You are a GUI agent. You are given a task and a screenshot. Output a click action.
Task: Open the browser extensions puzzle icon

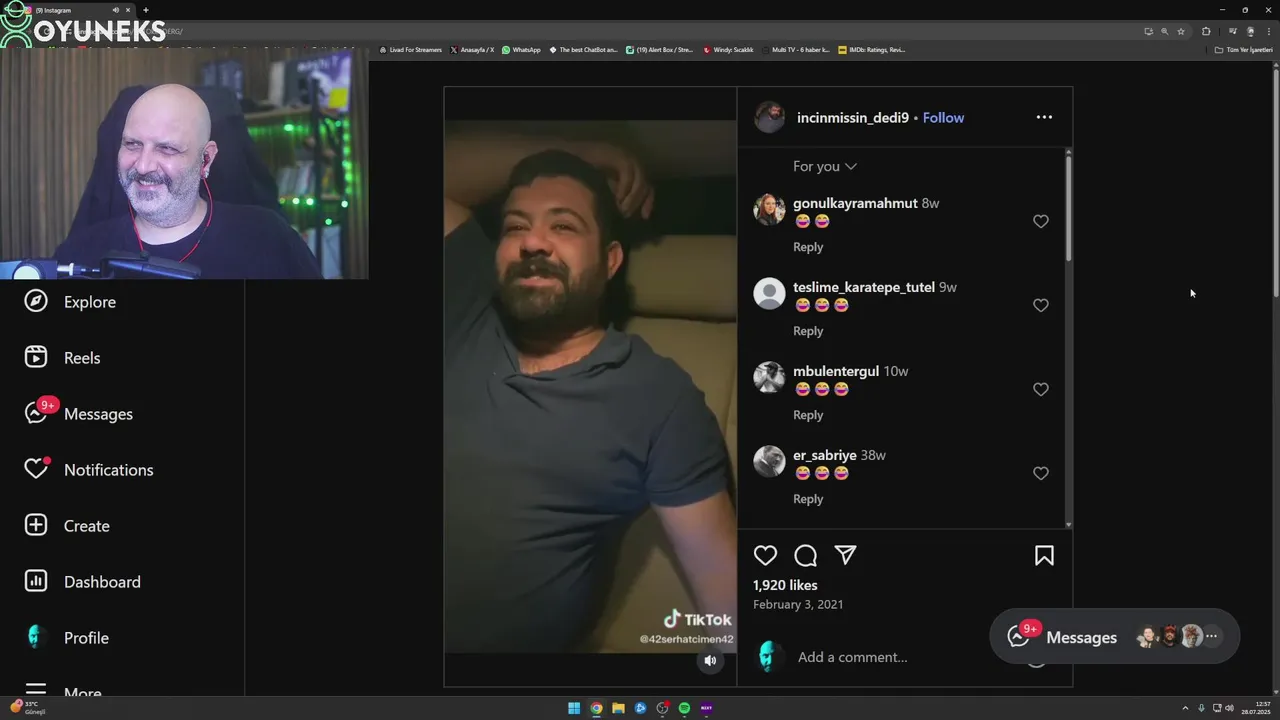(1206, 31)
